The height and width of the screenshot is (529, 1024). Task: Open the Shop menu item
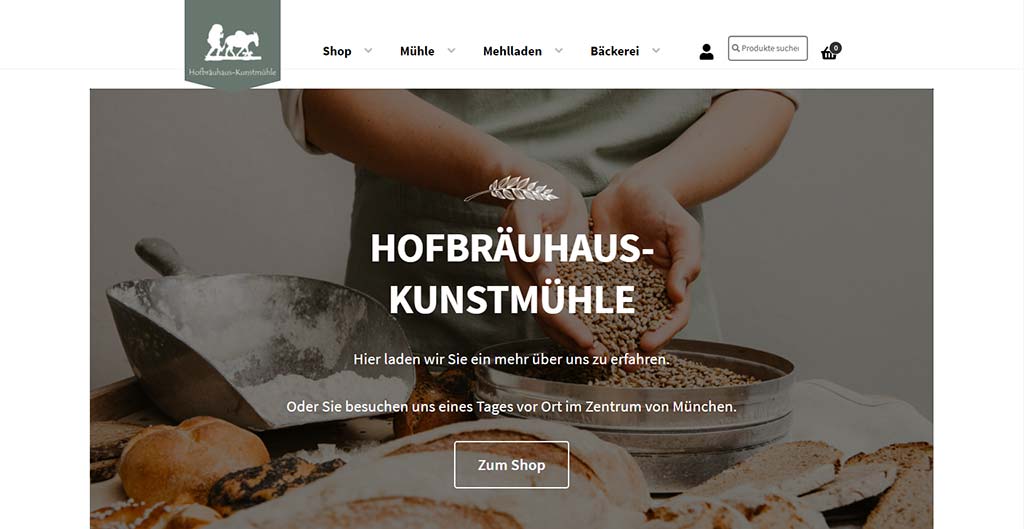point(337,51)
